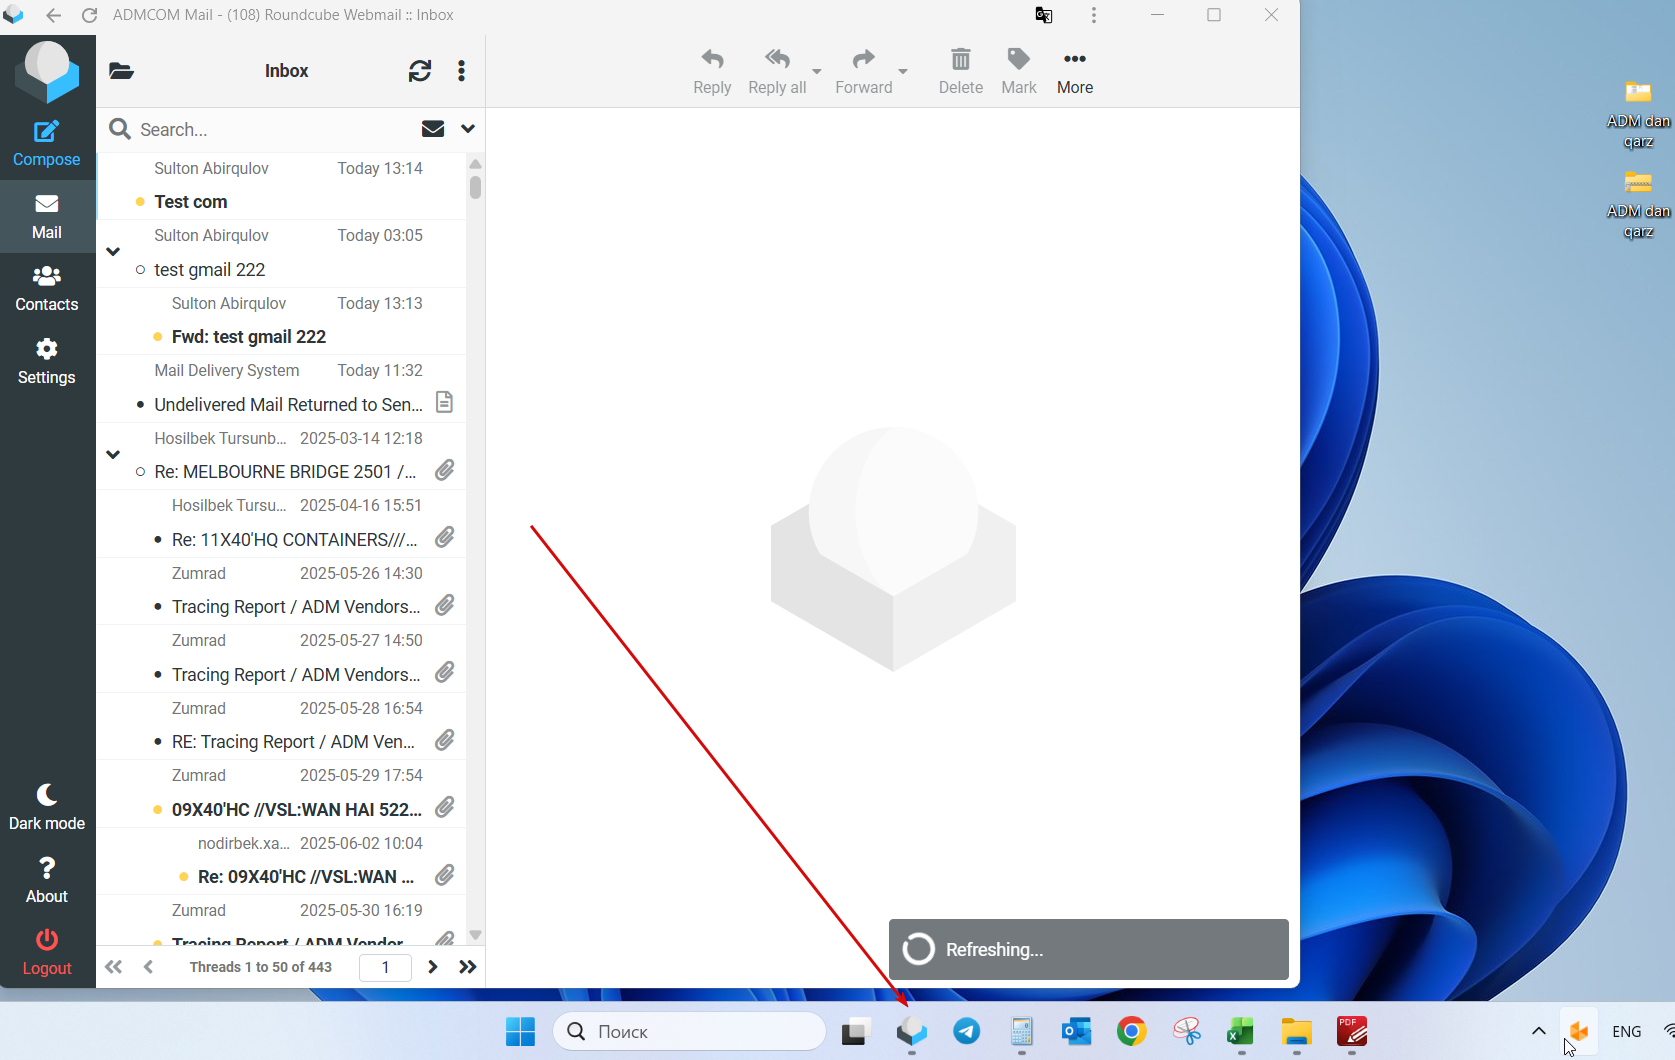The width and height of the screenshot is (1675, 1060).
Task: Open the 'Test com' message
Action: coord(281,186)
